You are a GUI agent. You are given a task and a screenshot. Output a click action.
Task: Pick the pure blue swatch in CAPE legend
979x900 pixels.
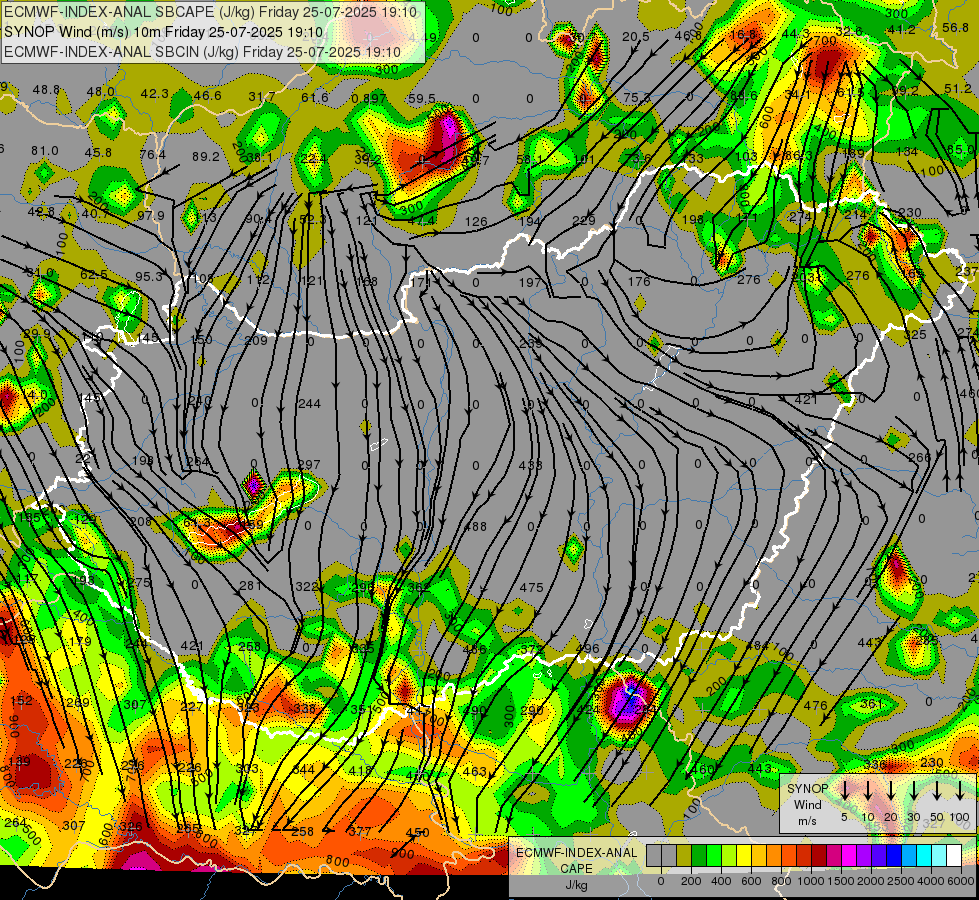(x=894, y=855)
